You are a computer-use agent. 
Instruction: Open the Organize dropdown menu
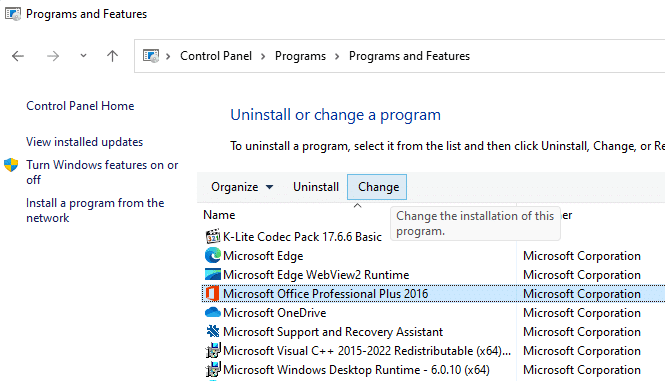(242, 187)
